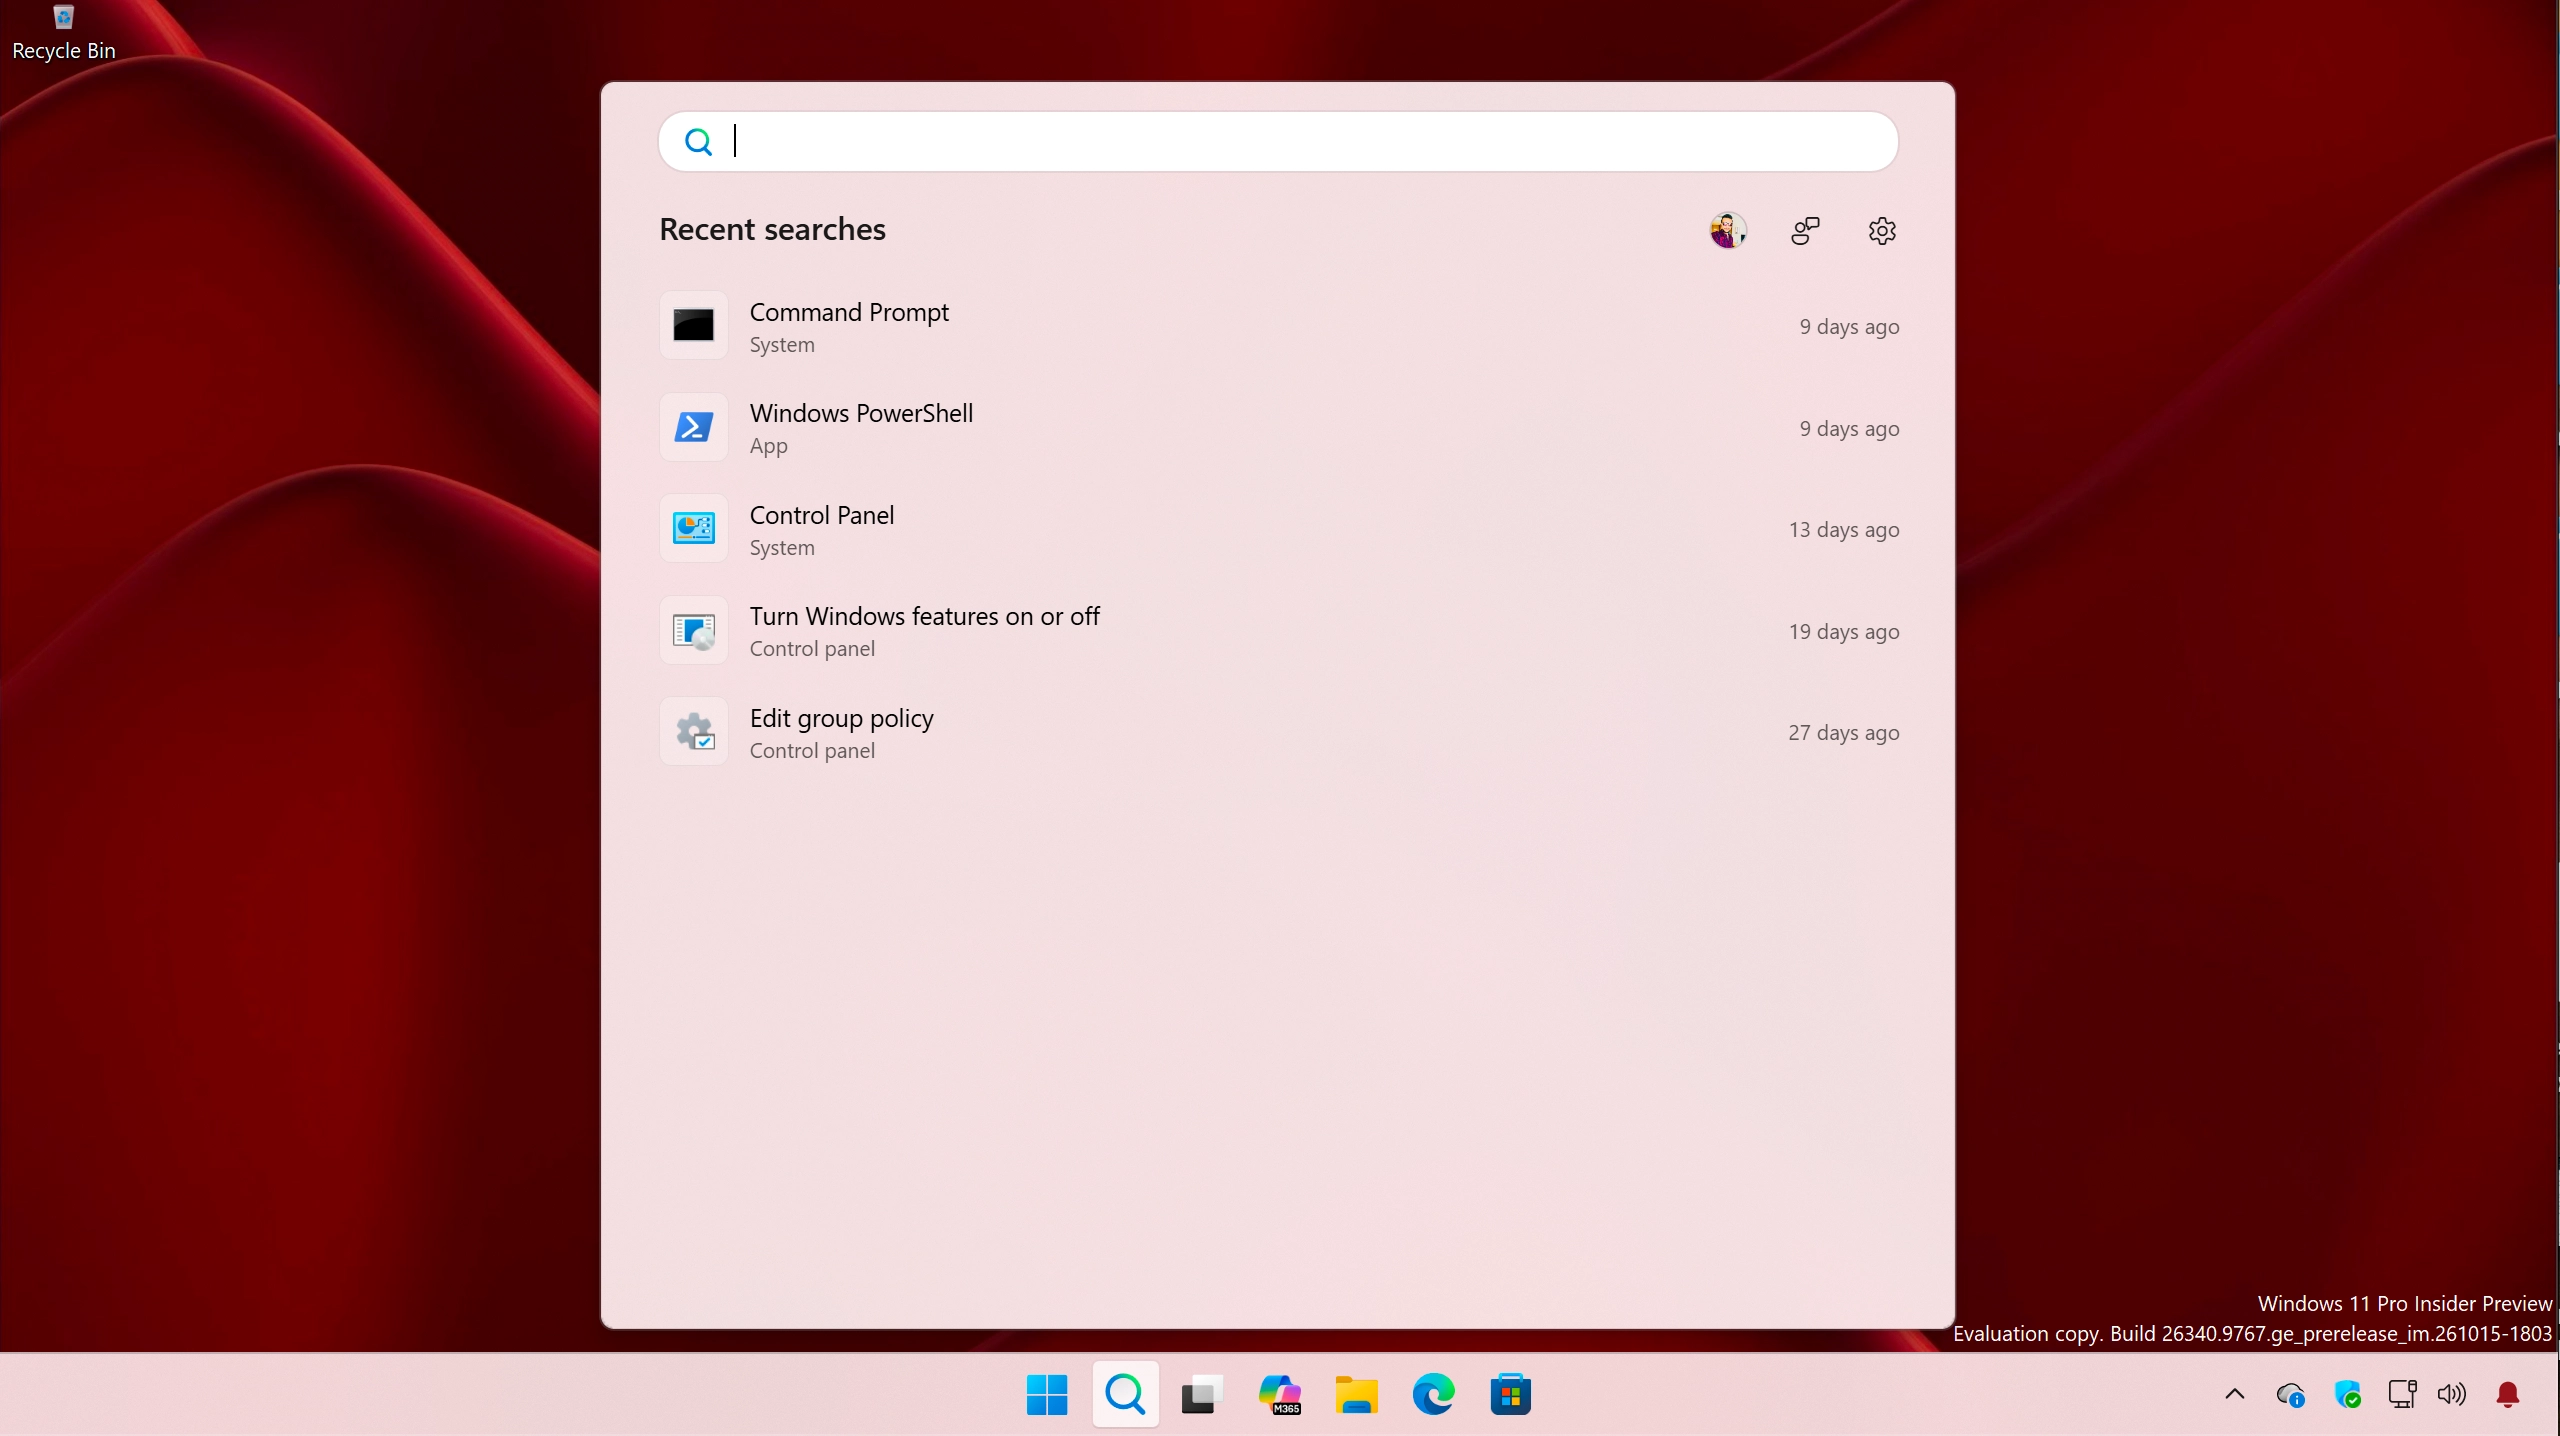Click the network display tray icon
Image resolution: width=2560 pixels, height=1436 pixels.
coord(2402,1394)
